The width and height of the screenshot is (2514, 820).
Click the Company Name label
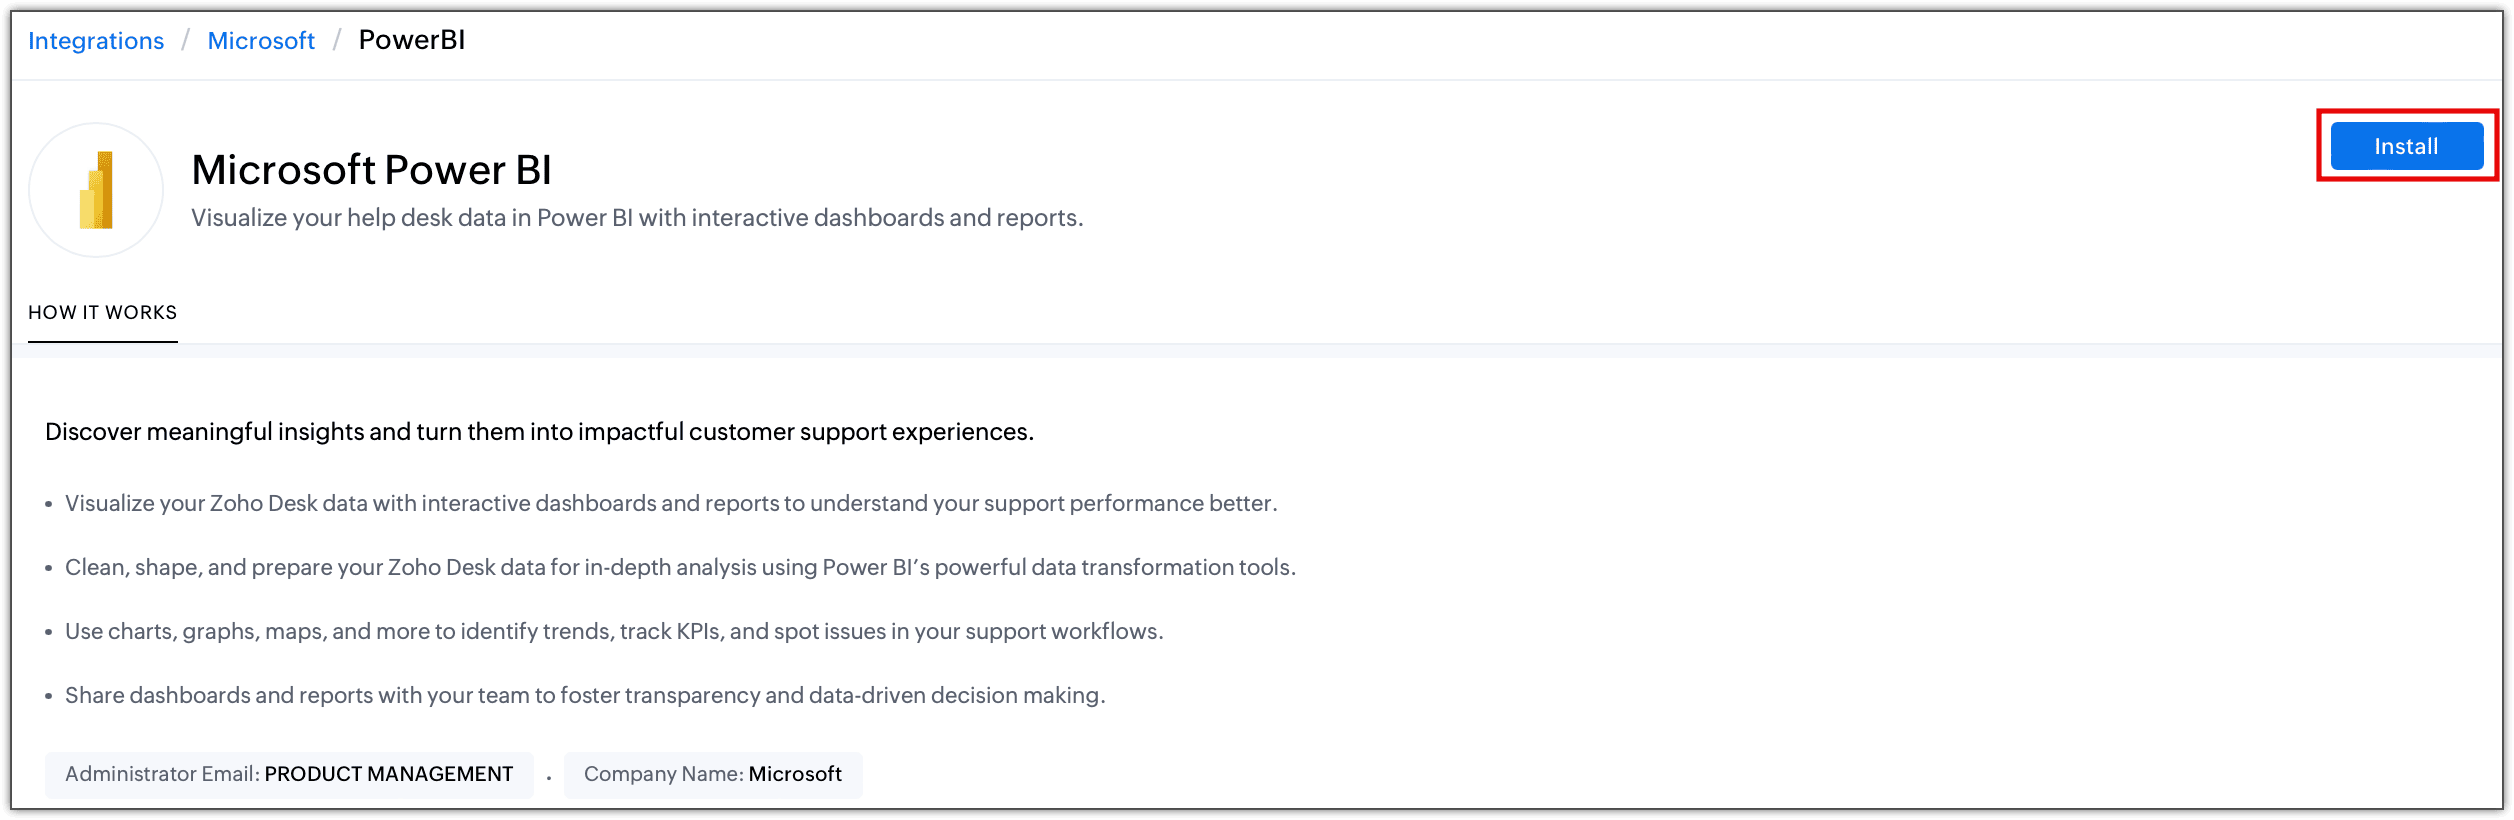point(663,774)
